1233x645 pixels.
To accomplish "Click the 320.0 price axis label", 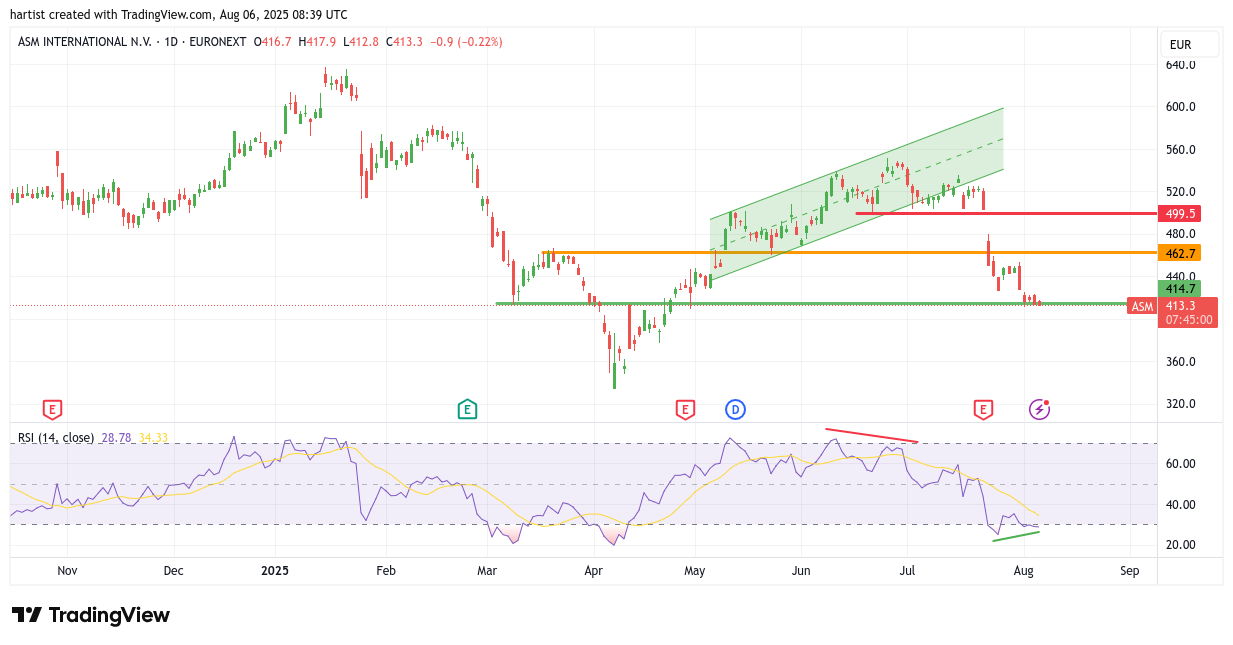I will pos(1181,404).
